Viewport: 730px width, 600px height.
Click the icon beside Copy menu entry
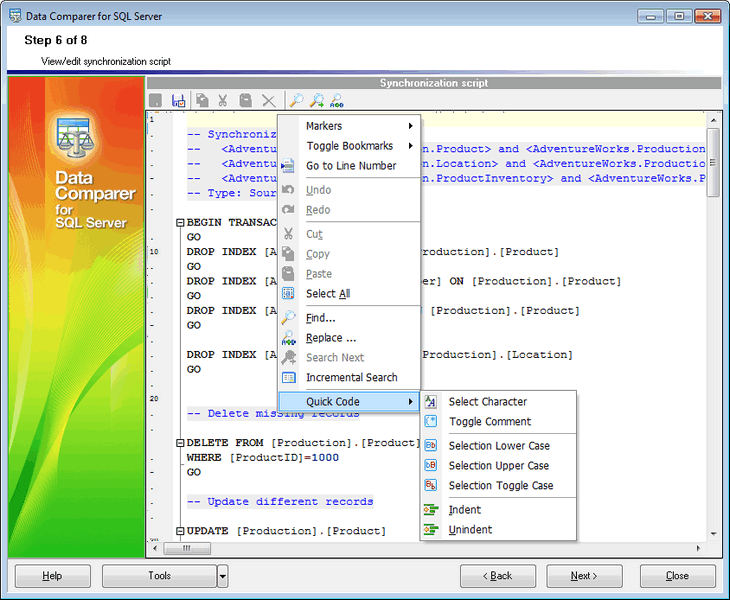click(x=288, y=254)
